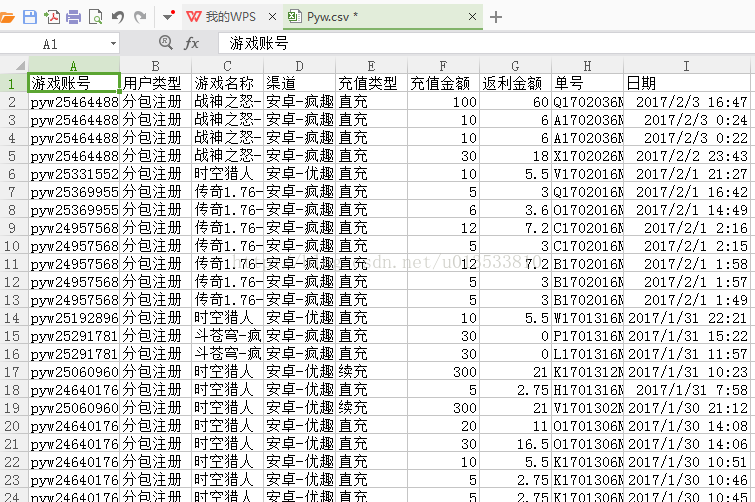Screen dimensions: 755x502
Task: Redo the last undone action
Action: [140, 17]
